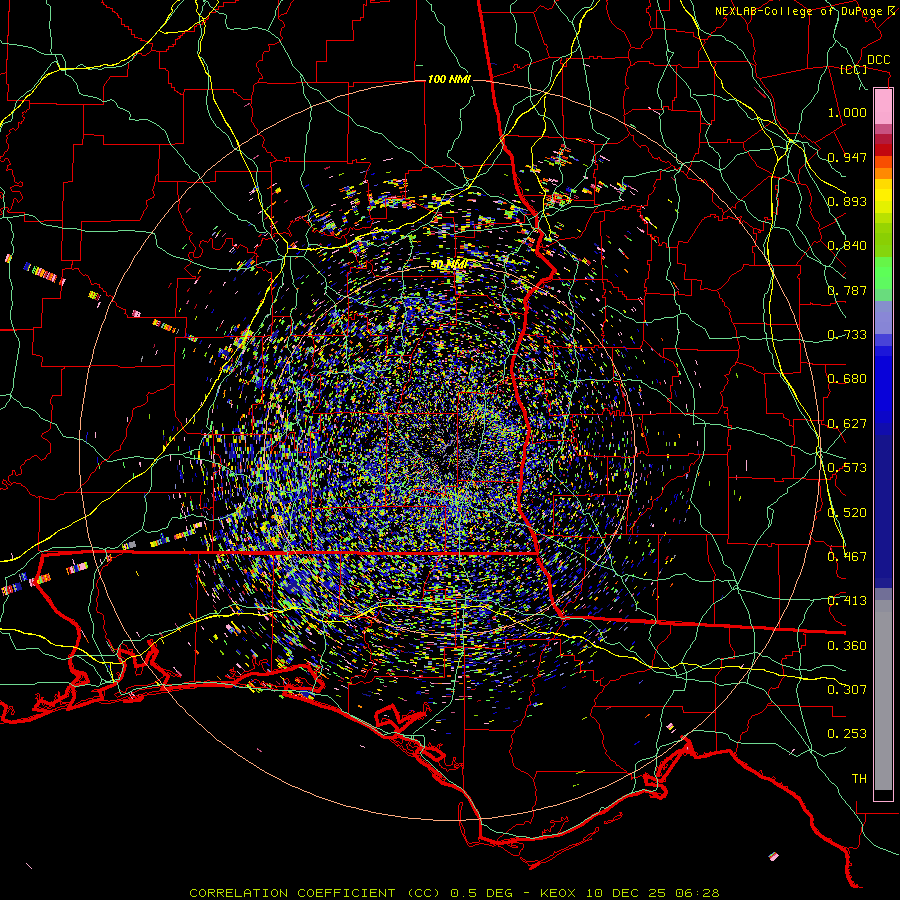Image resolution: width=900 pixels, height=900 pixels.
Task: Click the 50 NMI range ring label
Action: pos(449,265)
